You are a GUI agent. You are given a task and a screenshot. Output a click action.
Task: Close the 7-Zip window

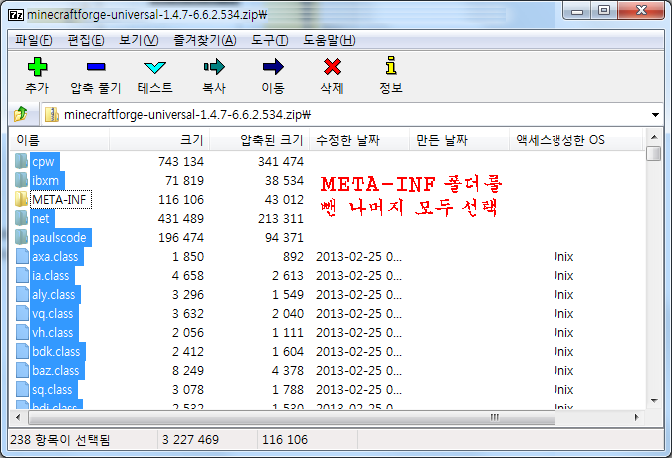tap(642, 11)
